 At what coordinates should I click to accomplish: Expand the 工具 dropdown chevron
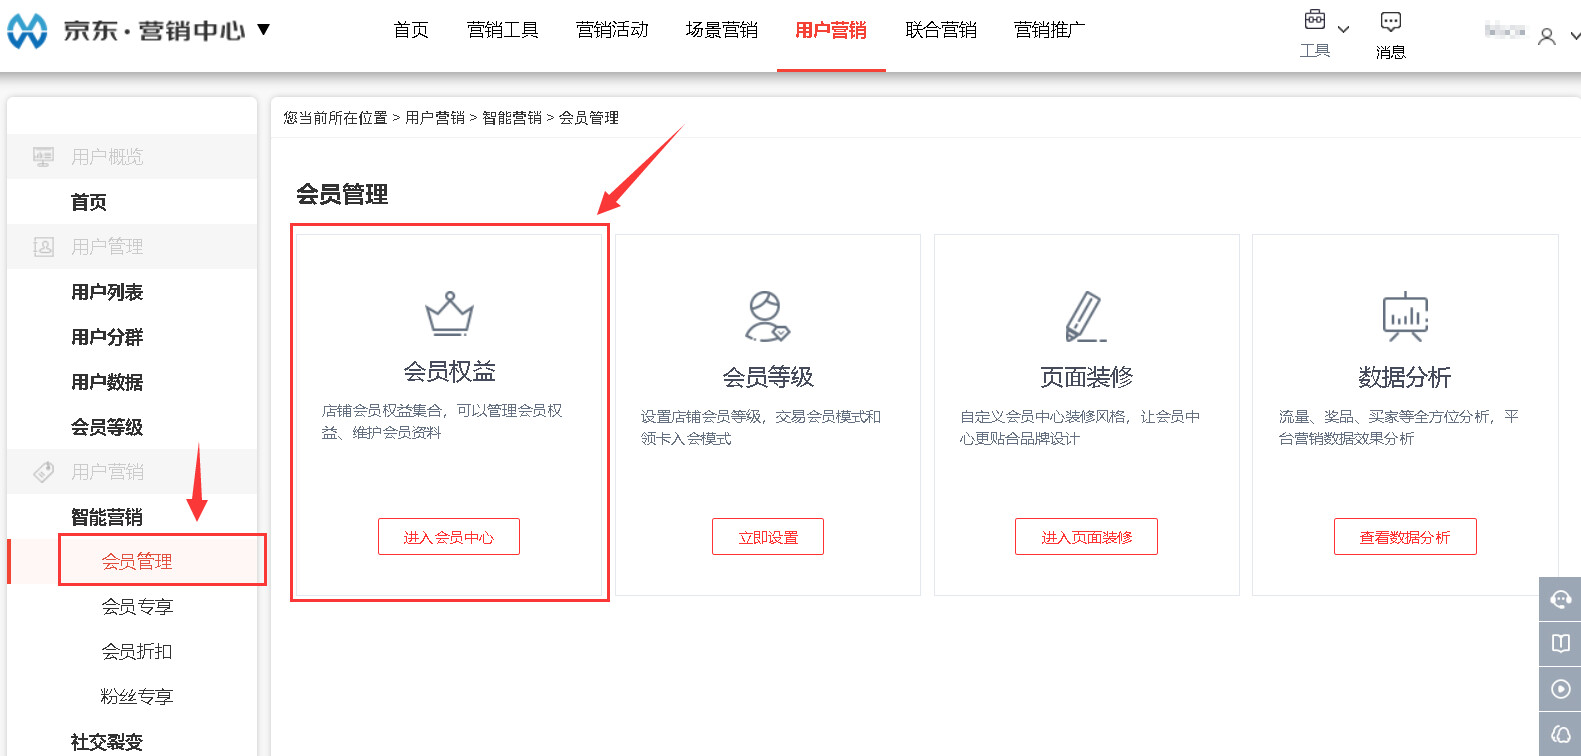[x=1343, y=30]
